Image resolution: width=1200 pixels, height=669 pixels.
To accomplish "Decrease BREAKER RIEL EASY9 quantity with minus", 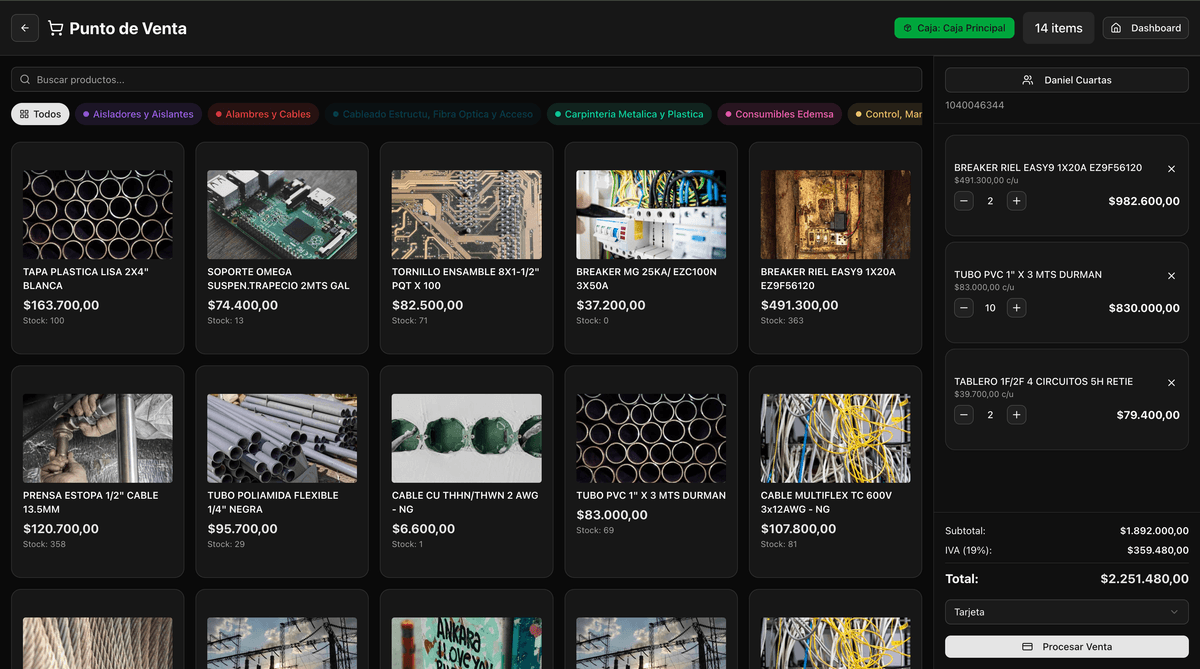I will [x=964, y=201].
